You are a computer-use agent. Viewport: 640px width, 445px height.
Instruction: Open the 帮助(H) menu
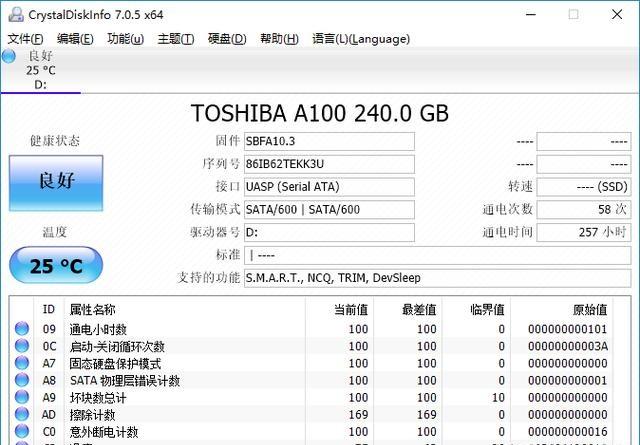279,39
